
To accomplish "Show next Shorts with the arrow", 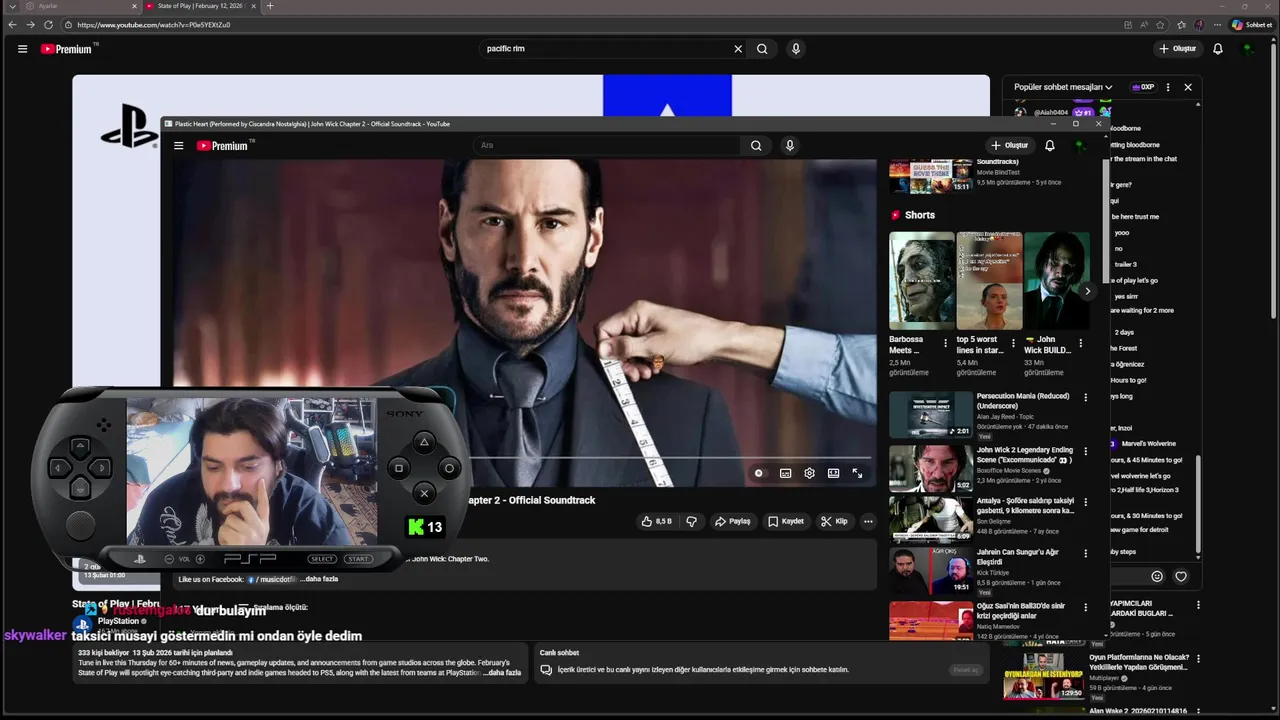I will click(1087, 291).
